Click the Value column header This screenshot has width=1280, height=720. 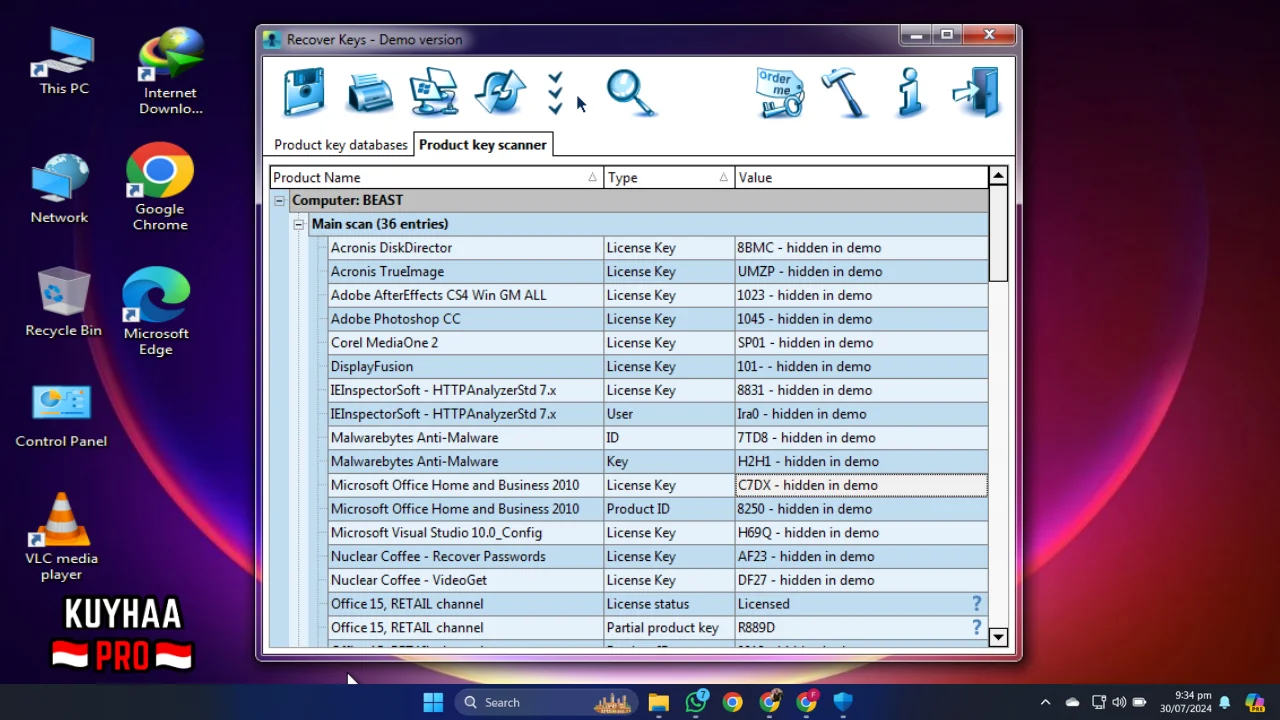pyautogui.click(x=861, y=177)
